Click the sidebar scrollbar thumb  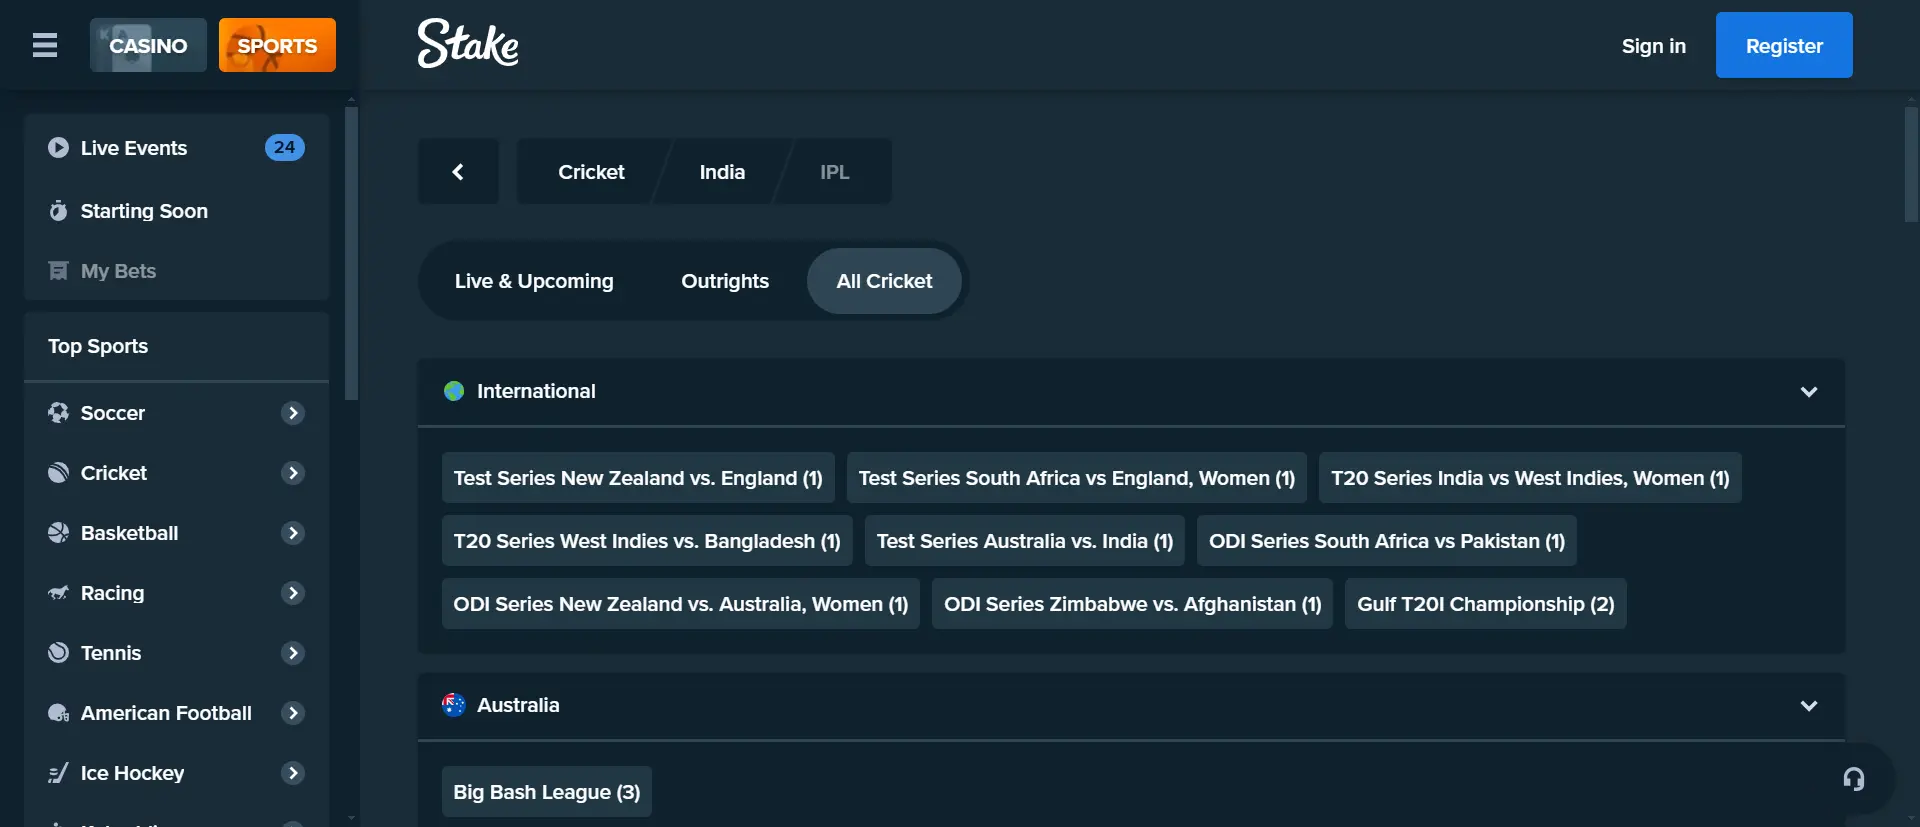351,253
